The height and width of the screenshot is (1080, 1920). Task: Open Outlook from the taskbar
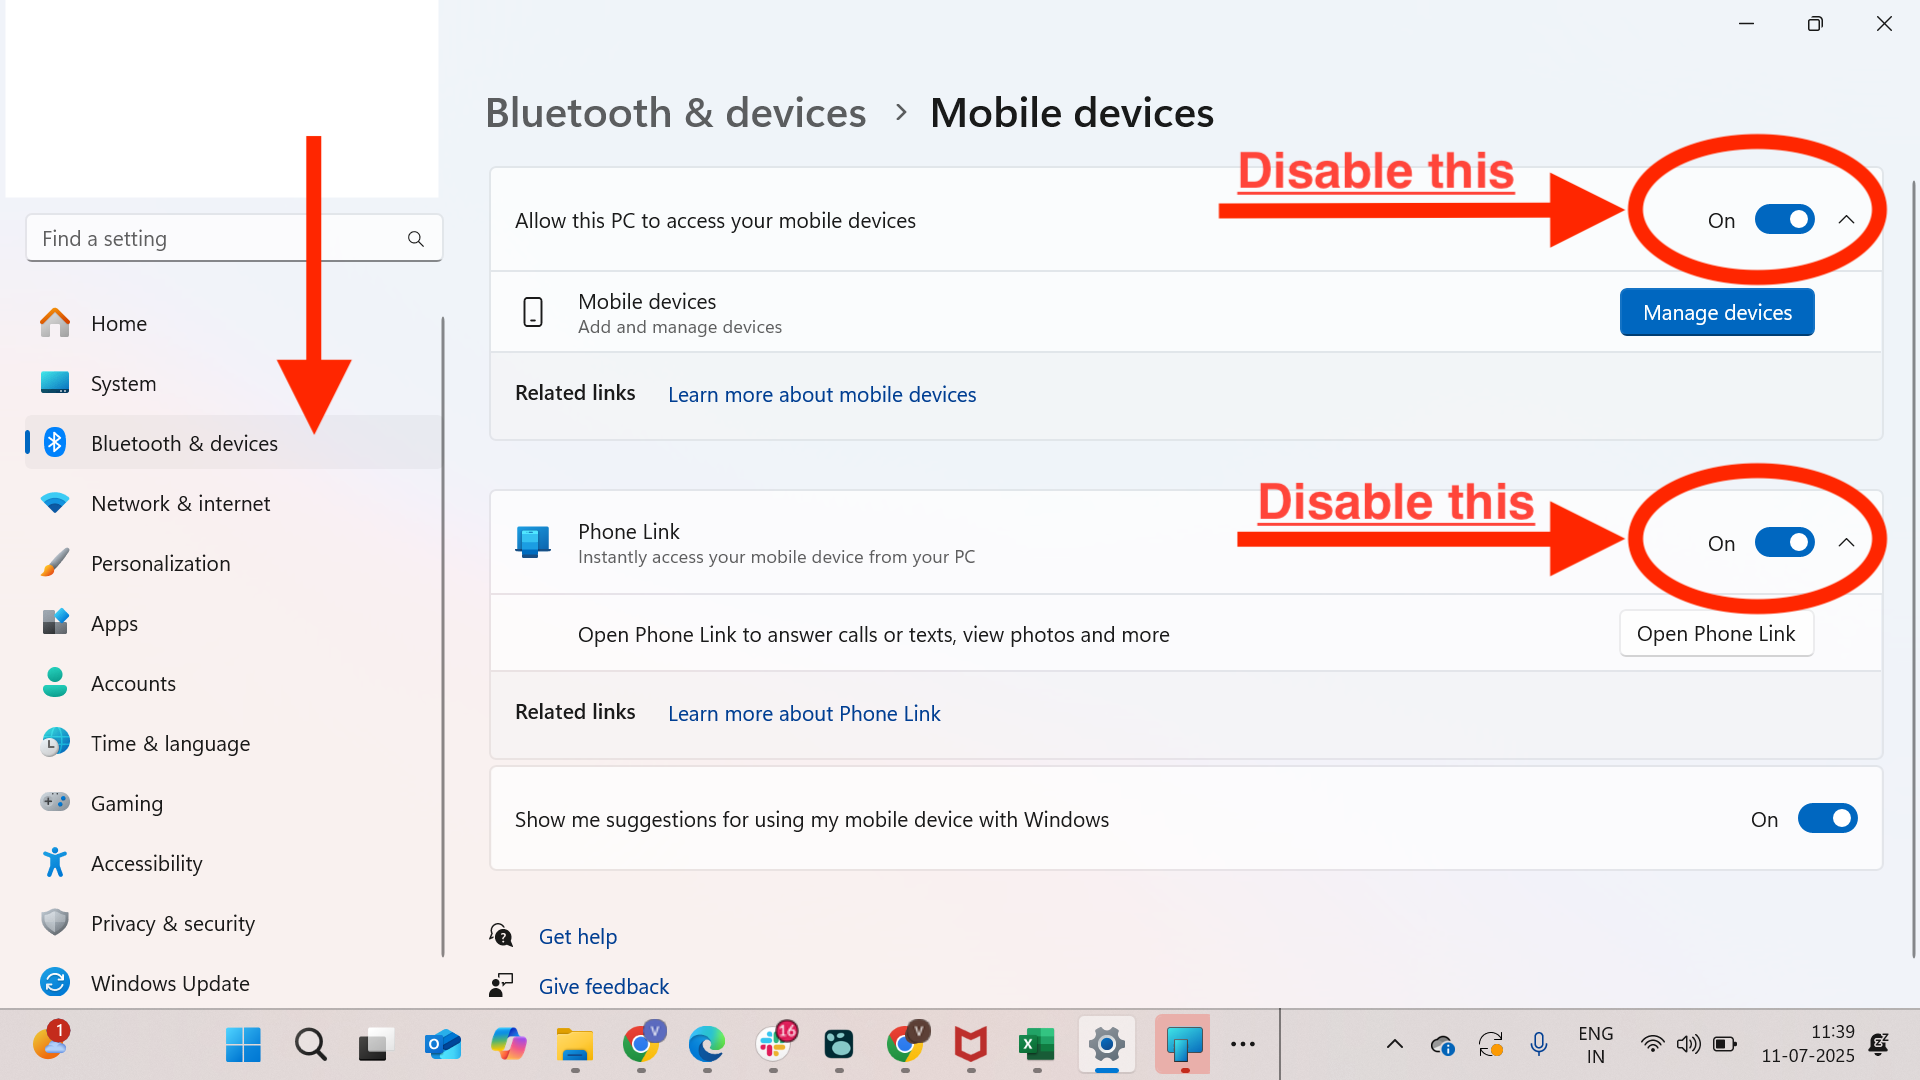pyautogui.click(x=442, y=1044)
